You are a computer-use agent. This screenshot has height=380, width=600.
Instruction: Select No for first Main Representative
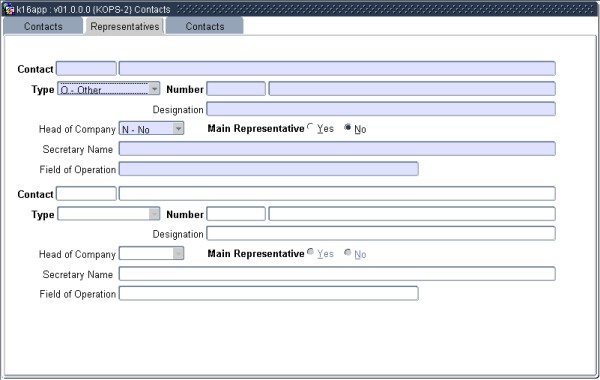click(348, 127)
